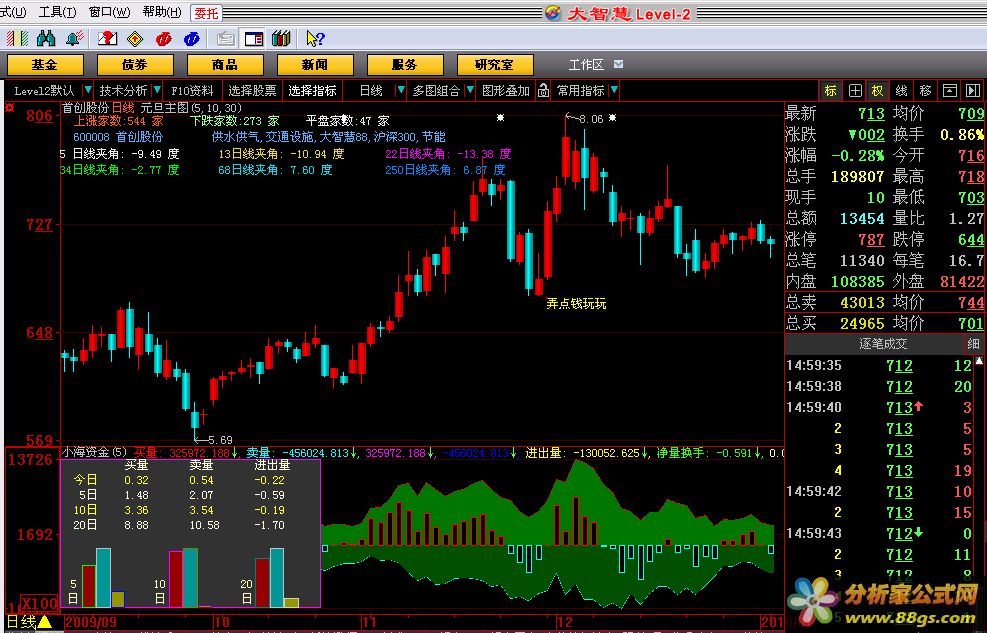The width and height of the screenshot is (987, 633).
Task: Click the context help cursor icon
Action: 315,39
